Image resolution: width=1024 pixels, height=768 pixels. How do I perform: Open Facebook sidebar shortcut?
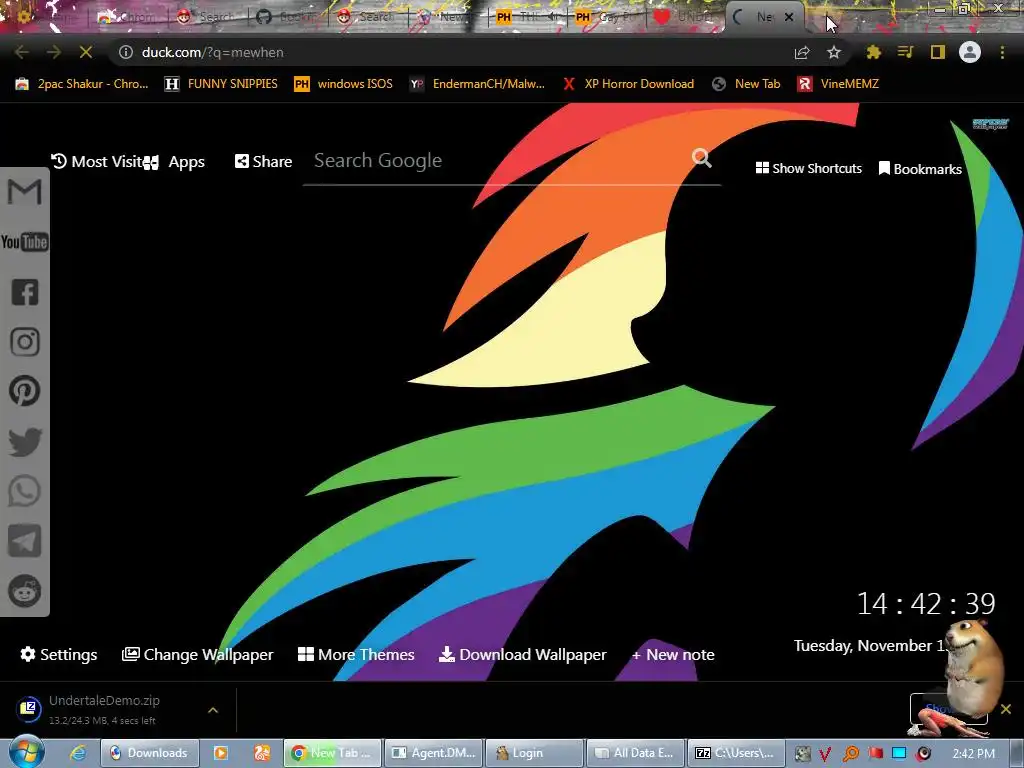pos(25,292)
